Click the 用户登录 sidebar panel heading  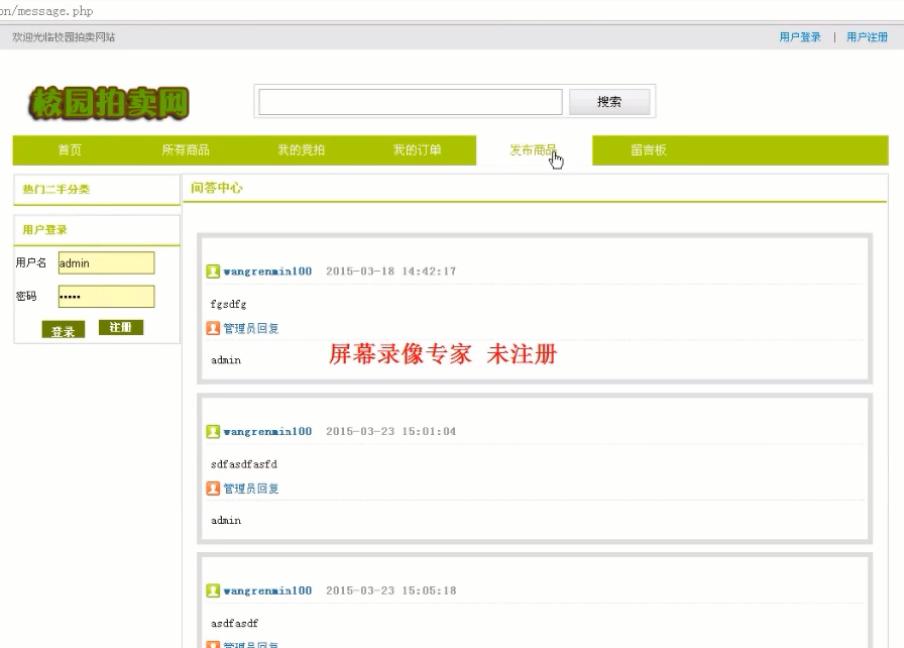click(x=44, y=230)
